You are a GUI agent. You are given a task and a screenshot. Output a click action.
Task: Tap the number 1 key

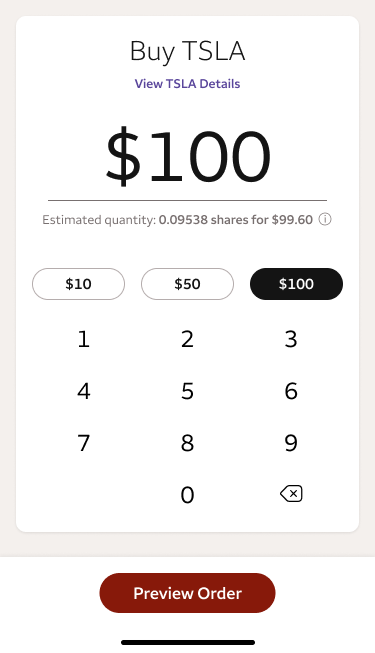click(x=84, y=339)
